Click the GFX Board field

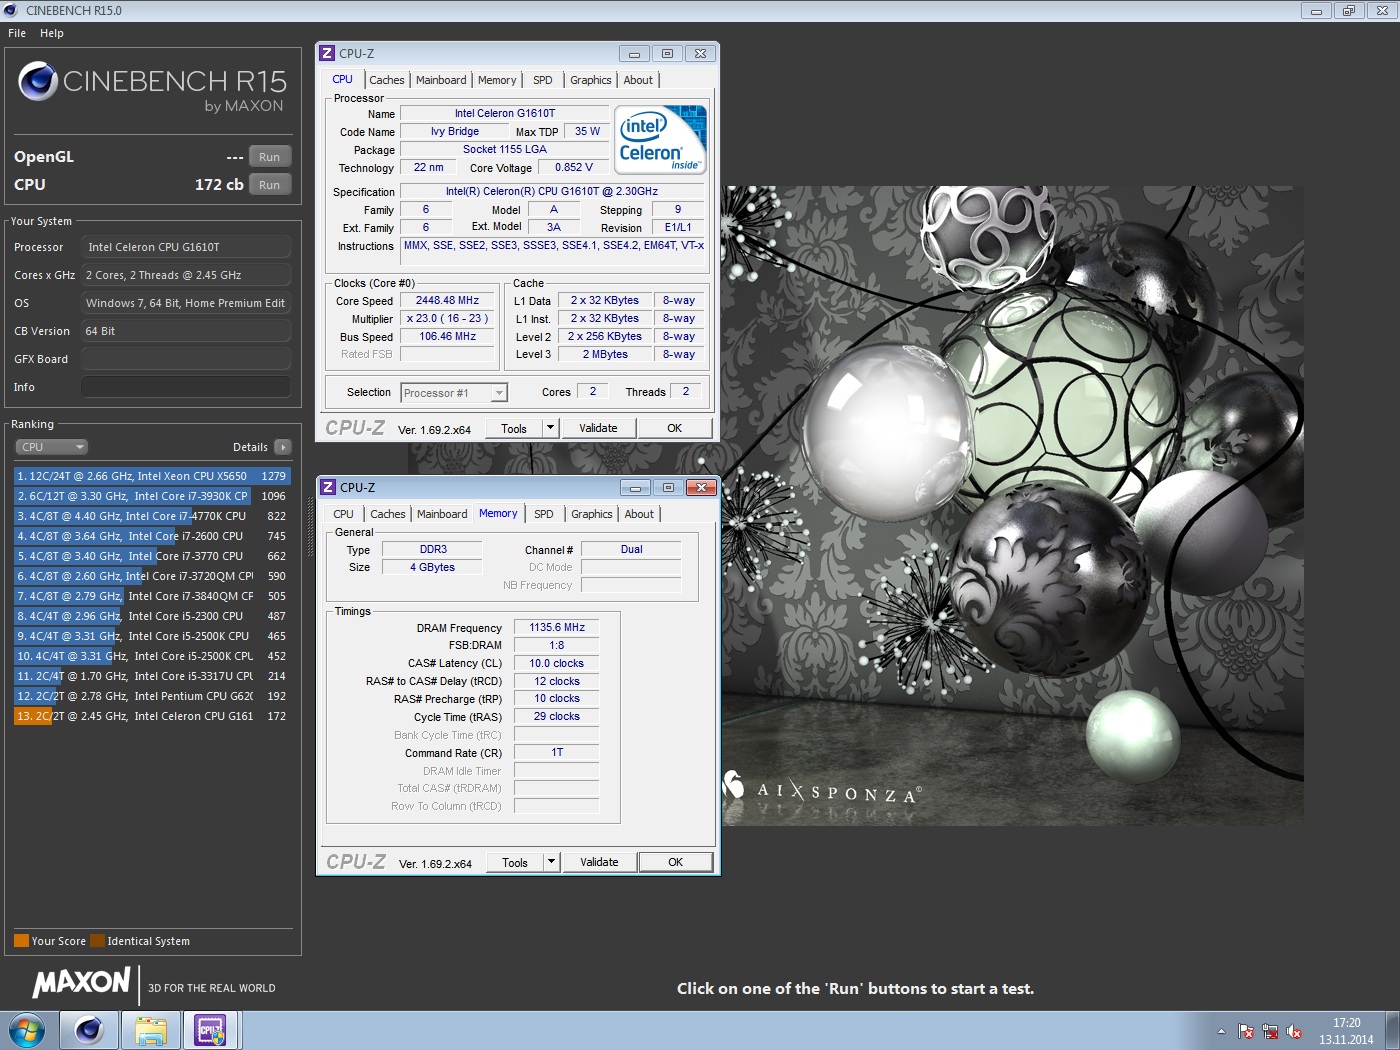[x=186, y=359]
